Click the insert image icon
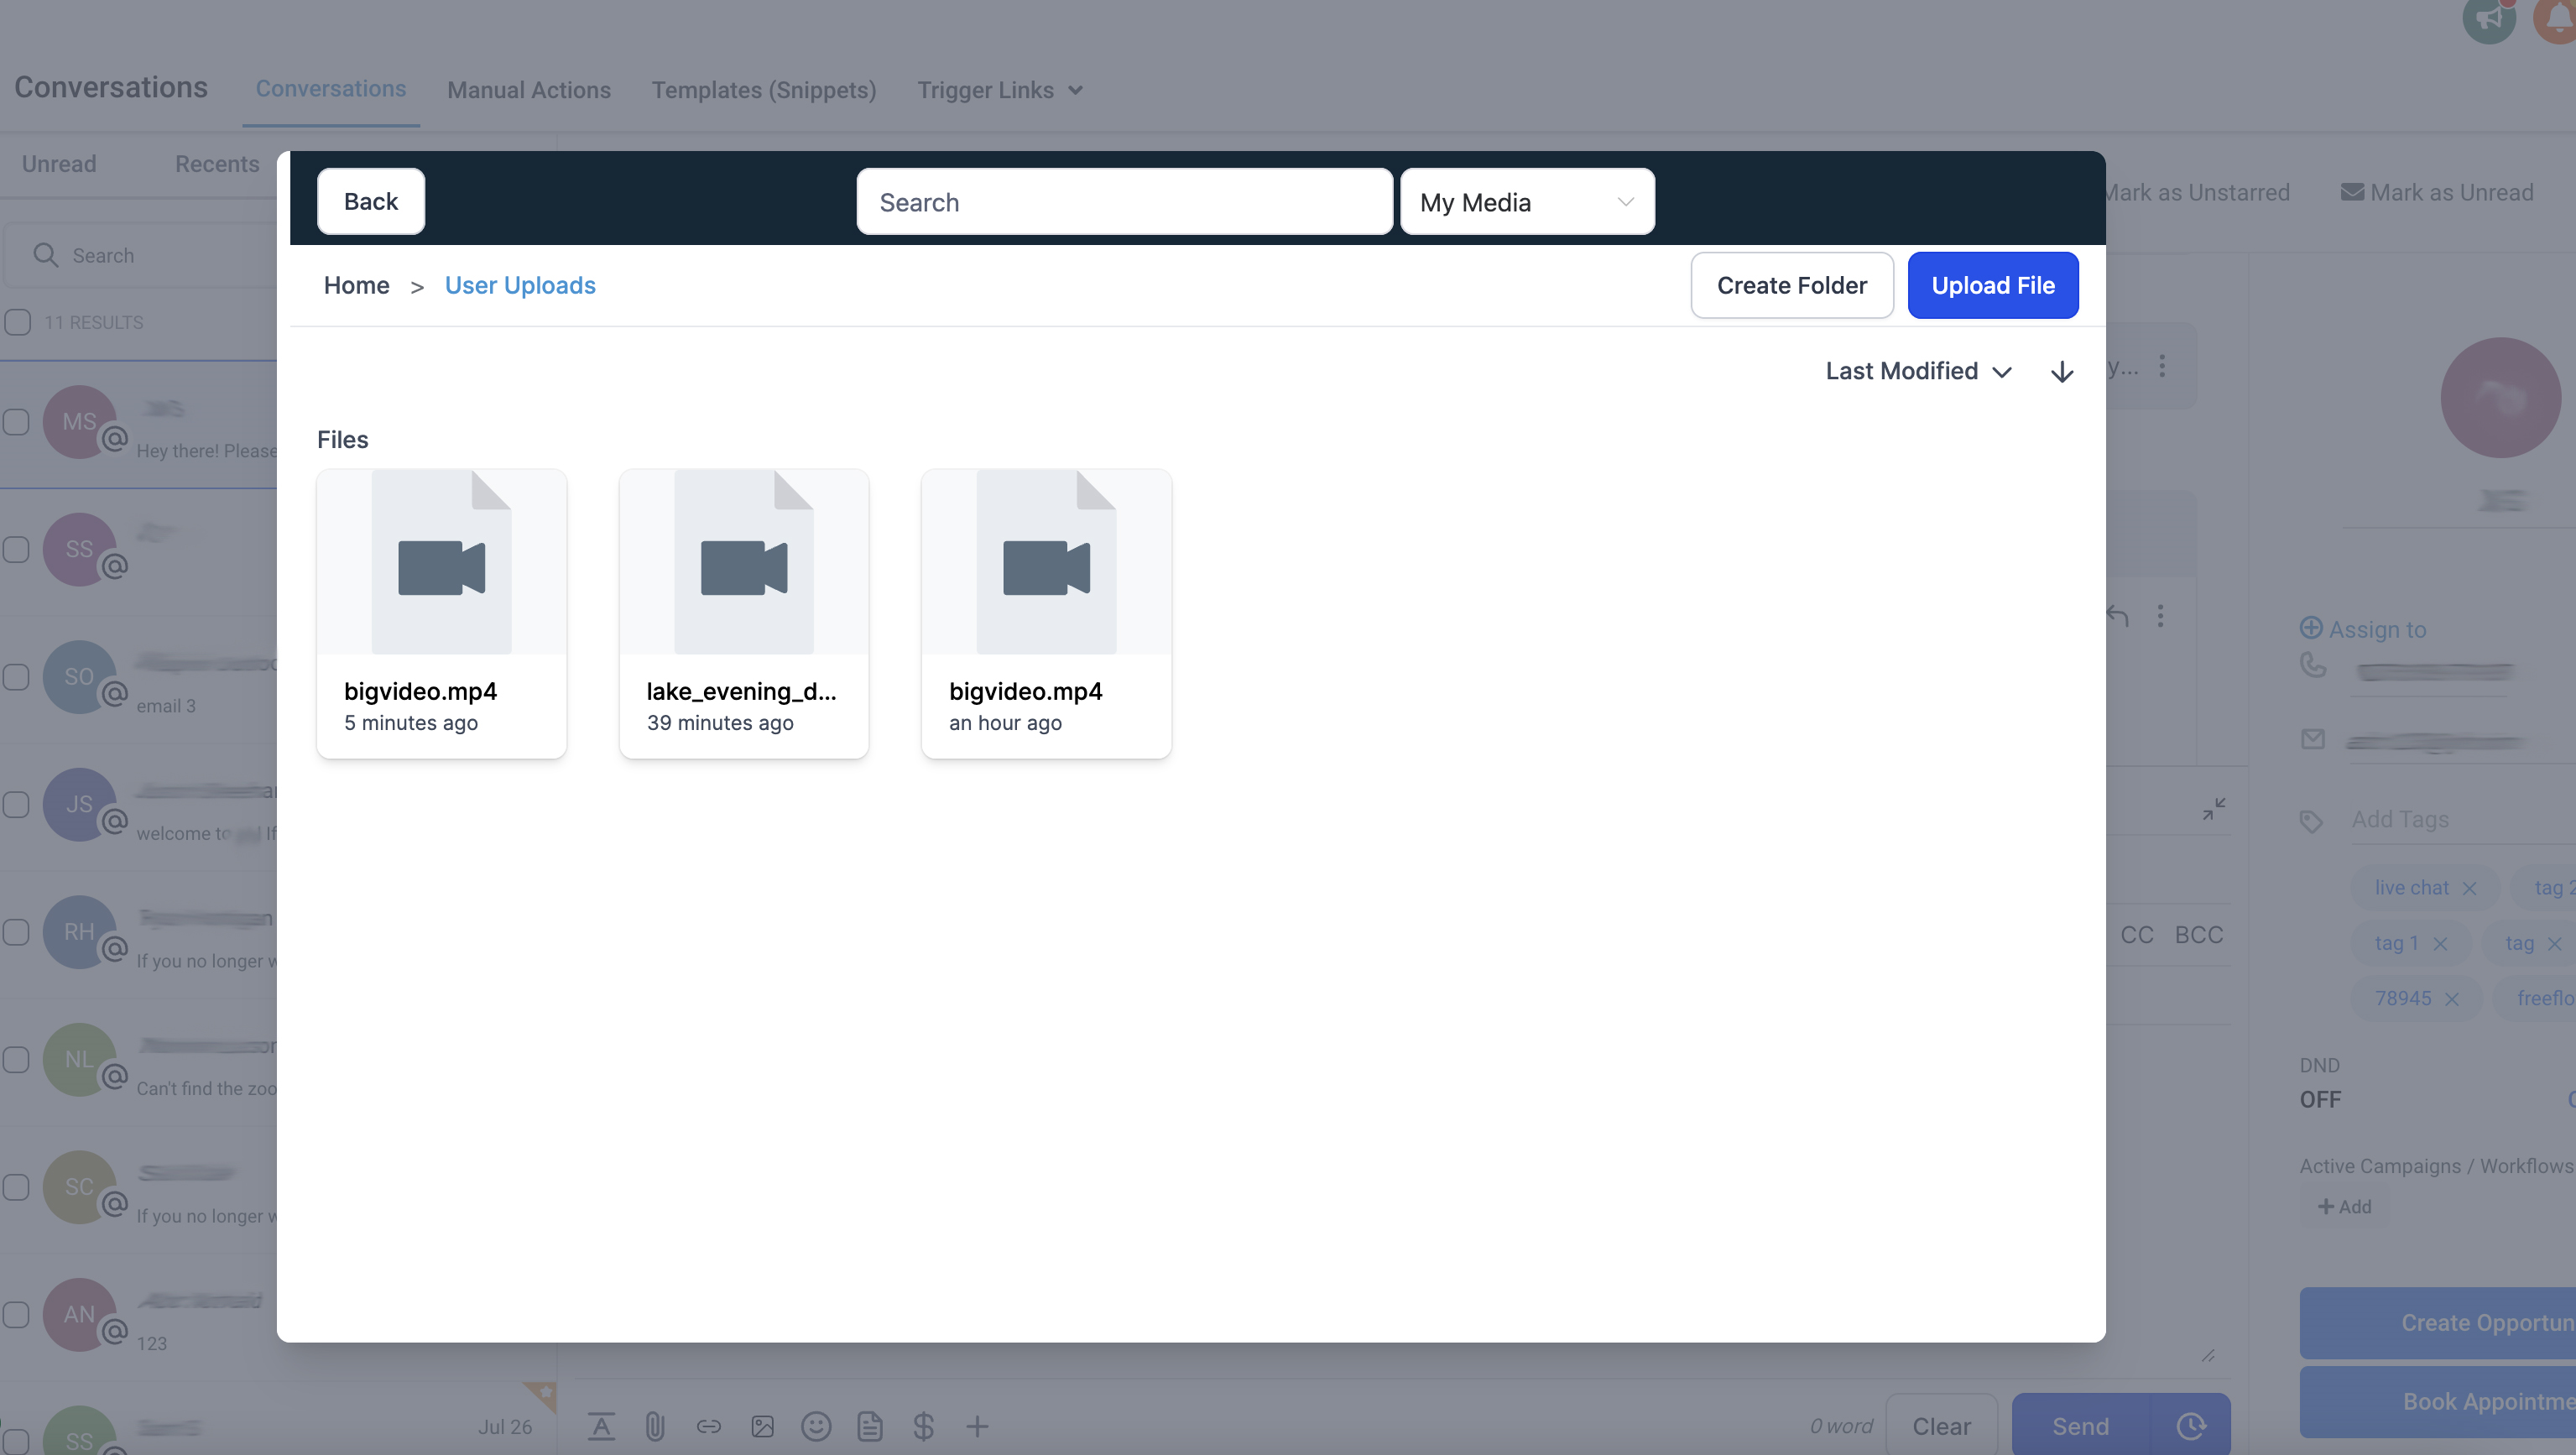The width and height of the screenshot is (2576, 1455). click(763, 1426)
